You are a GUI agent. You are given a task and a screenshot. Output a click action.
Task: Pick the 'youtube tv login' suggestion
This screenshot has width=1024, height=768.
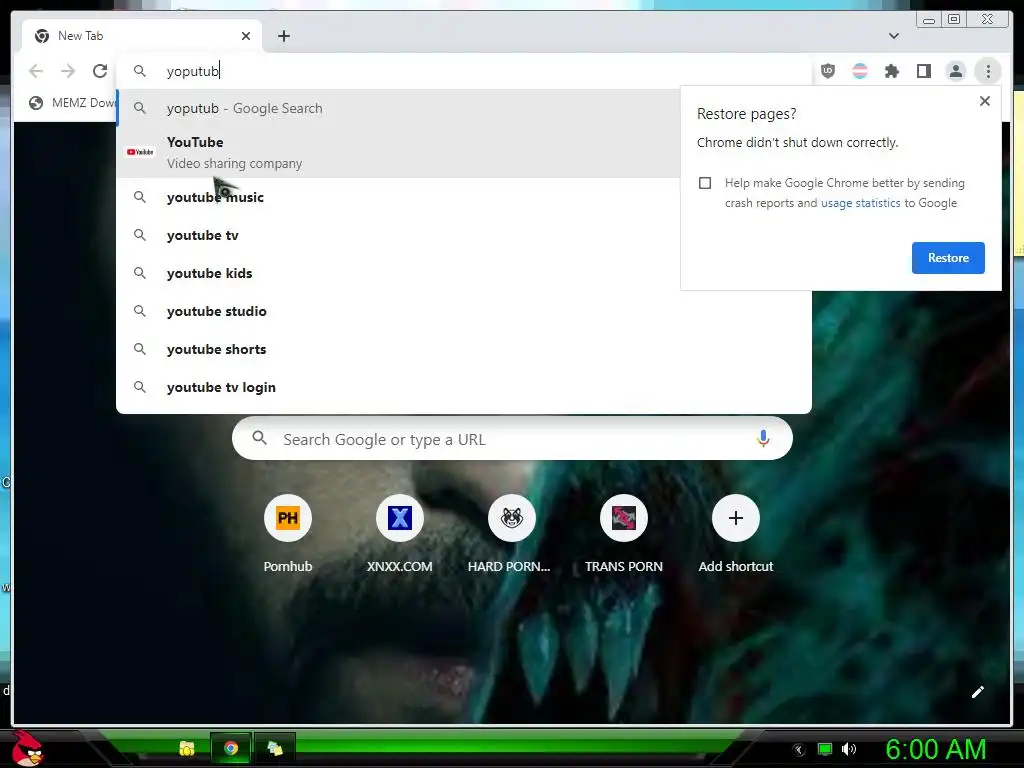point(464,387)
